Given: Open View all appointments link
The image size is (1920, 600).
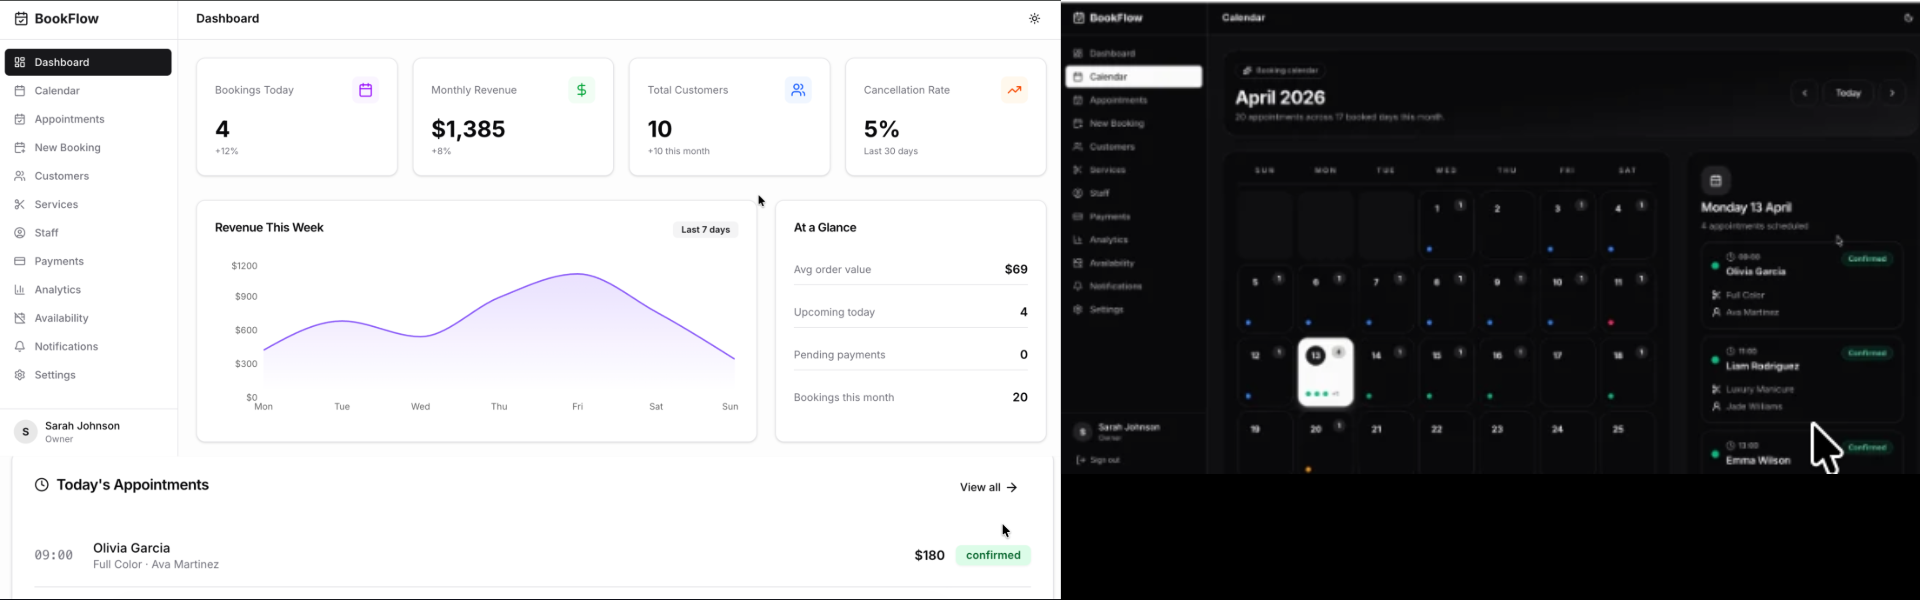Looking at the screenshot, I should [x=988, y=487].
